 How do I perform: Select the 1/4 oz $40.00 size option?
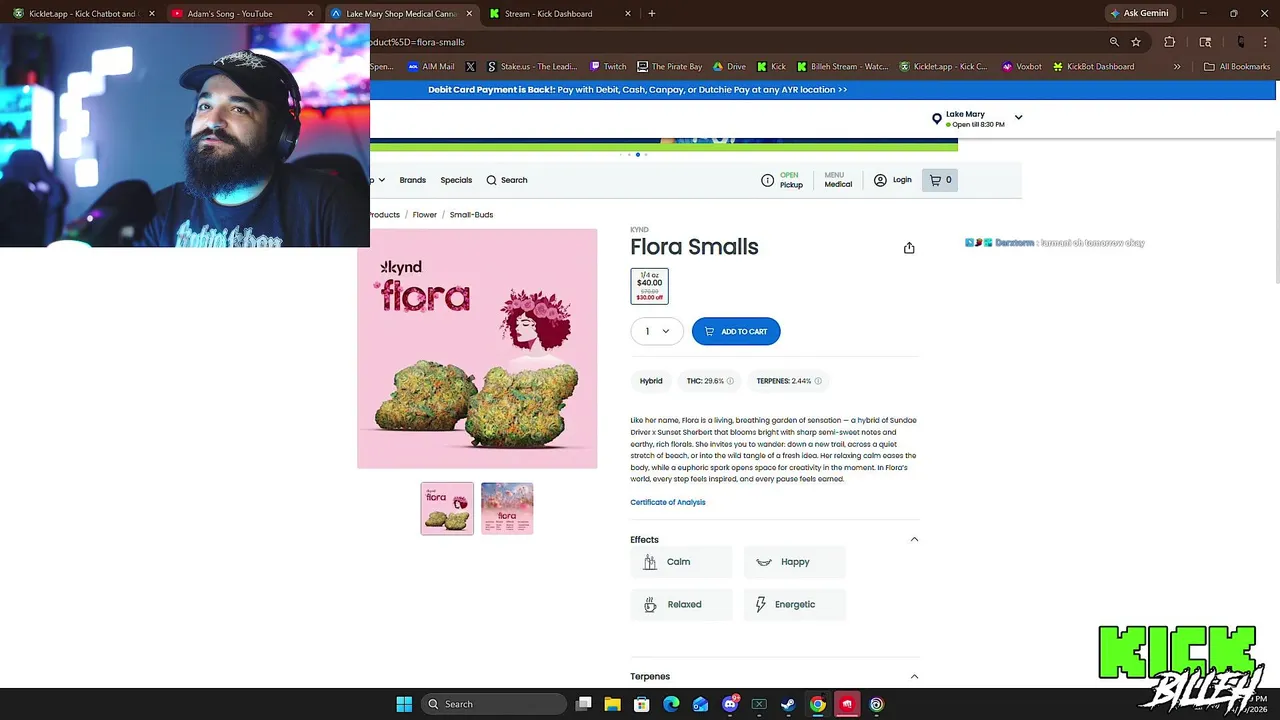tap(649, 286)
